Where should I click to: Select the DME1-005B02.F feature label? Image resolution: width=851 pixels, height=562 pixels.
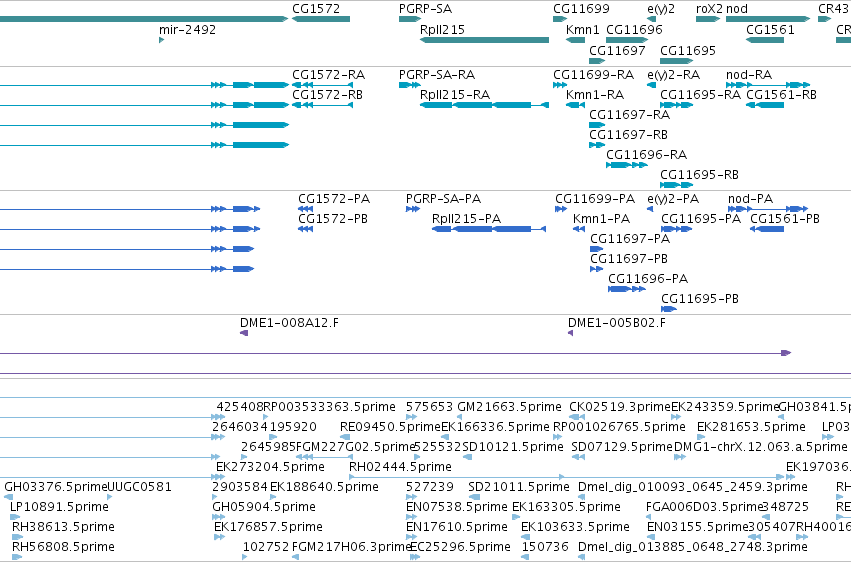617,323
